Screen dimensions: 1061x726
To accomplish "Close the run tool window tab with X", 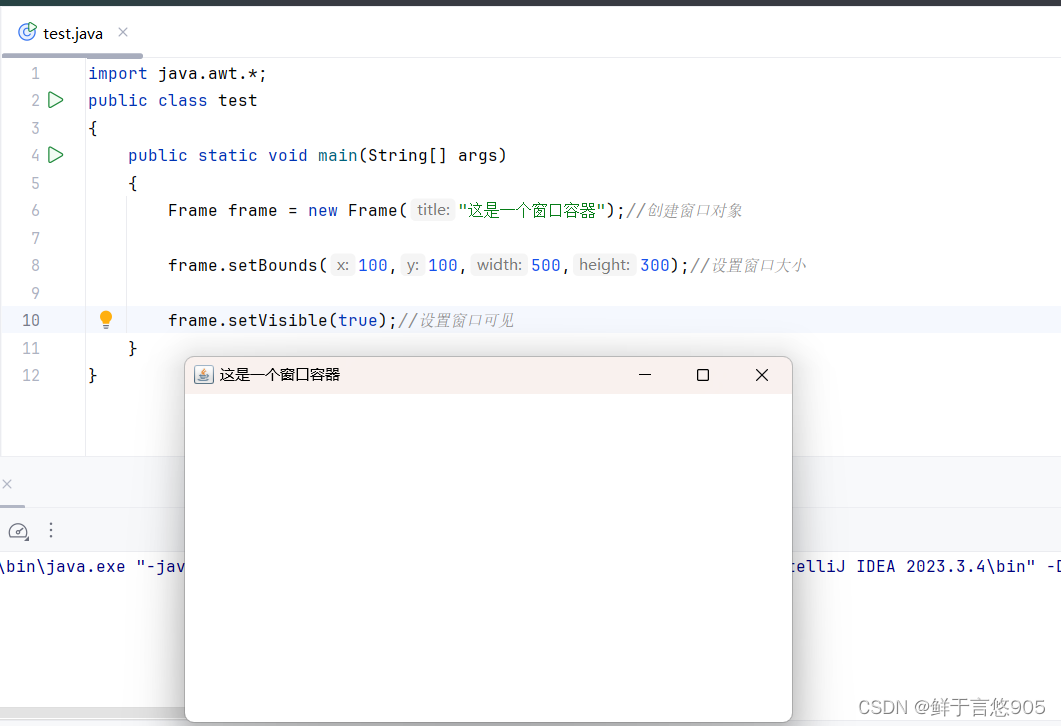I will [x=7, y=484].
